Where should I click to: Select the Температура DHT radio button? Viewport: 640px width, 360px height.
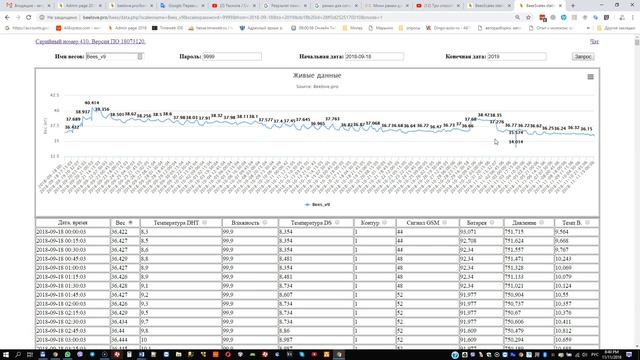[x=204, y=222]
